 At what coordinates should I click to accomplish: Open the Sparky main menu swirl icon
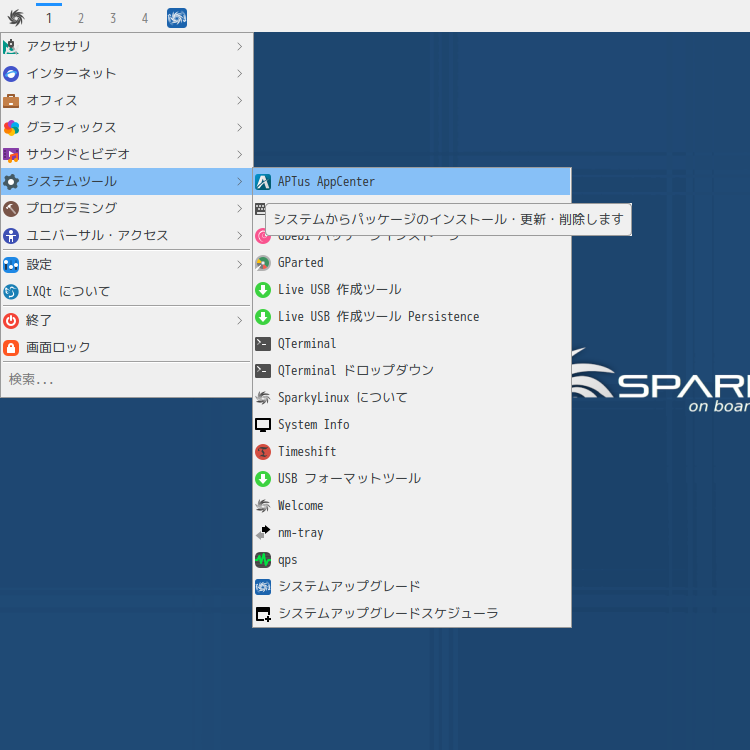(x=16, y=18)
